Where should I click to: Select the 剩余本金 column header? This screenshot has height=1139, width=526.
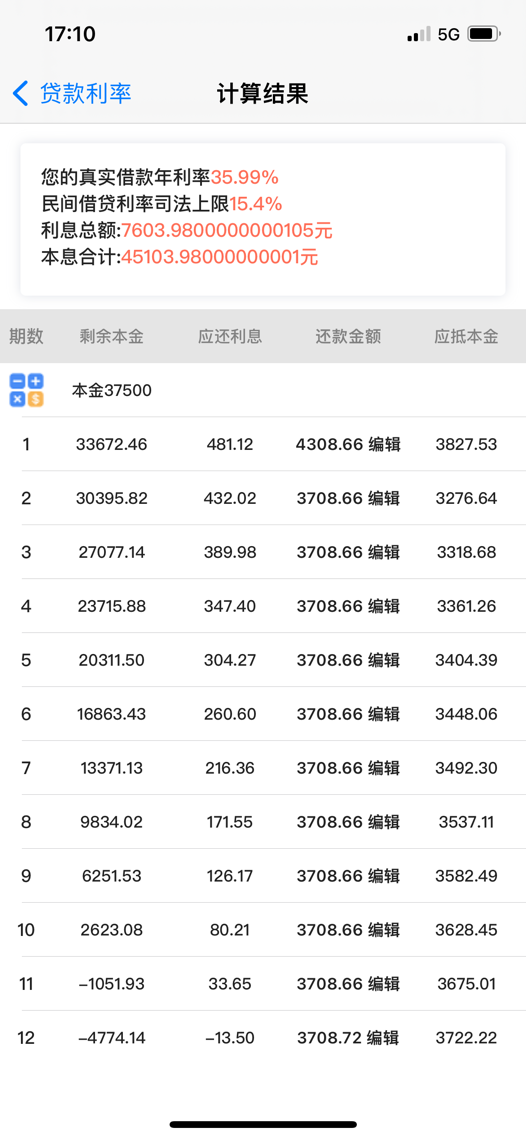(x=111, y=336)
